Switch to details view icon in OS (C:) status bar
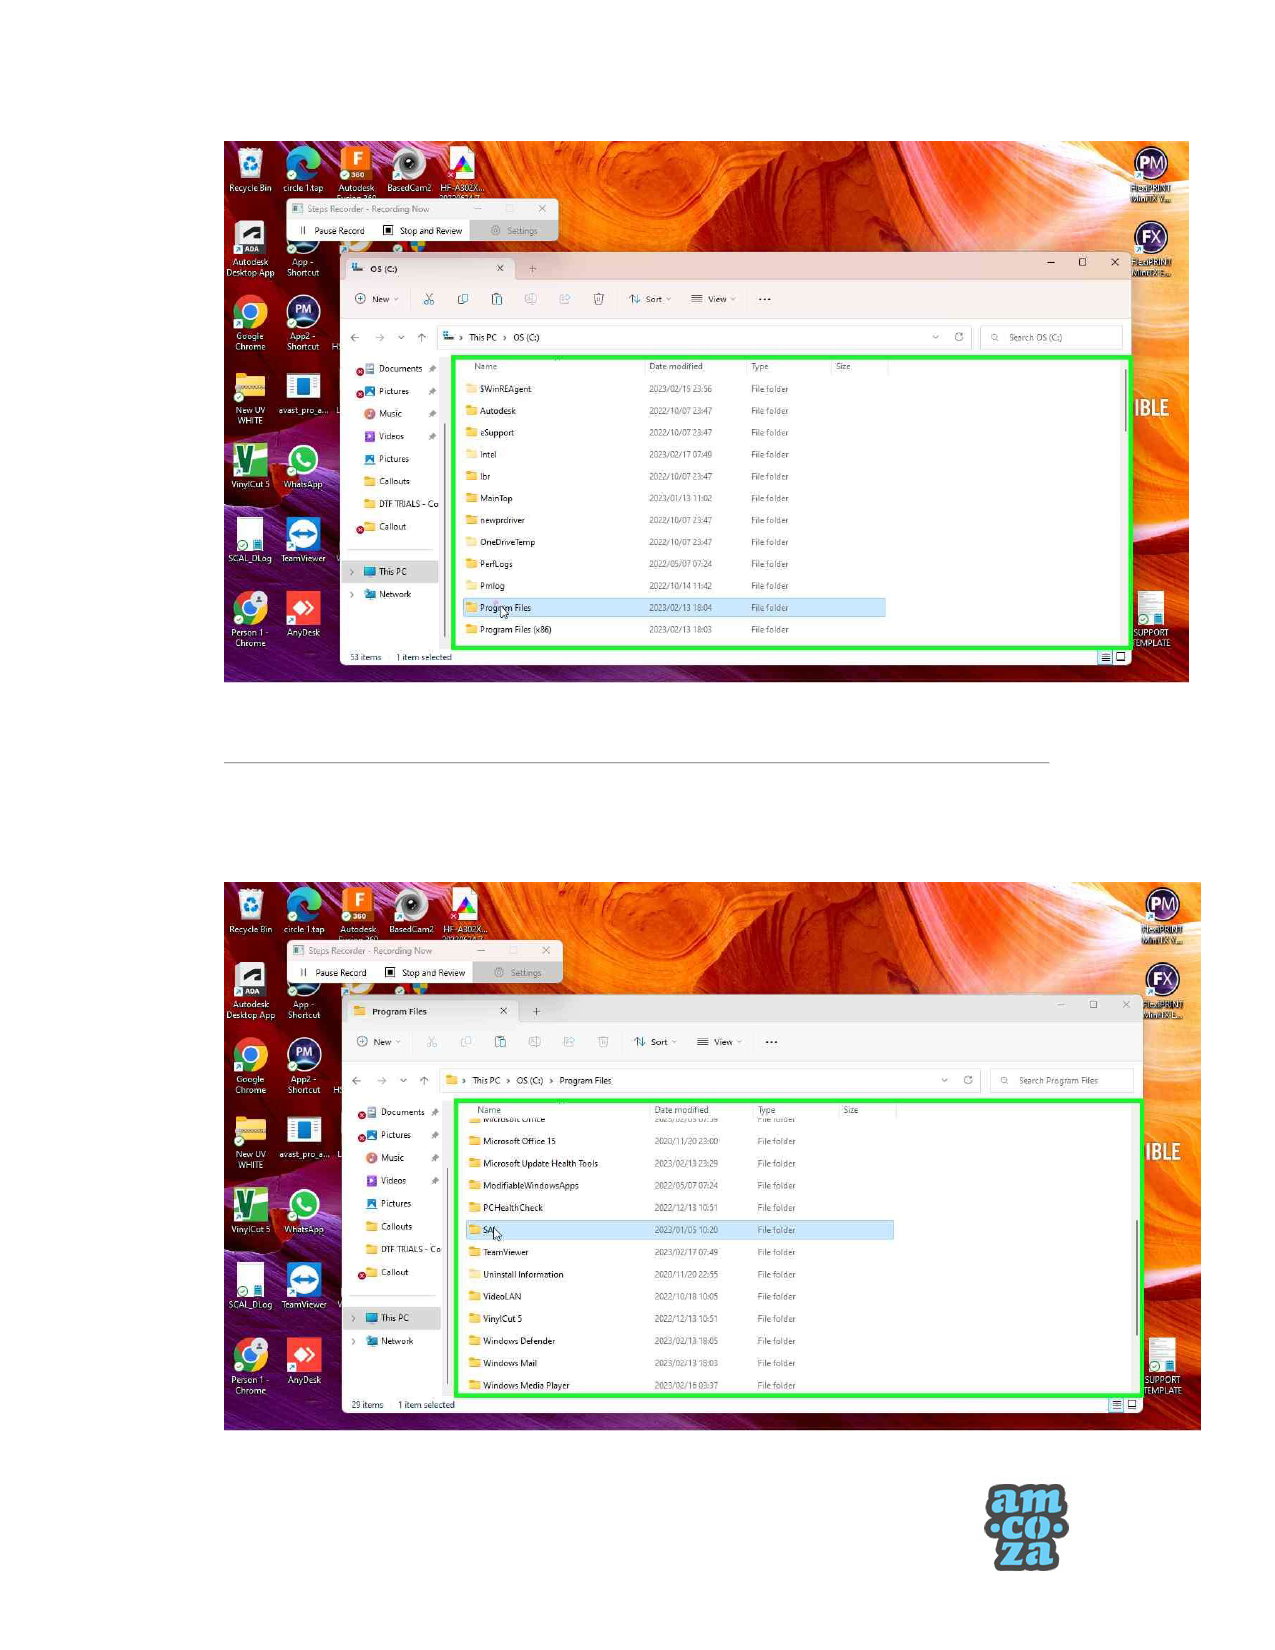 pos(1105,657)
